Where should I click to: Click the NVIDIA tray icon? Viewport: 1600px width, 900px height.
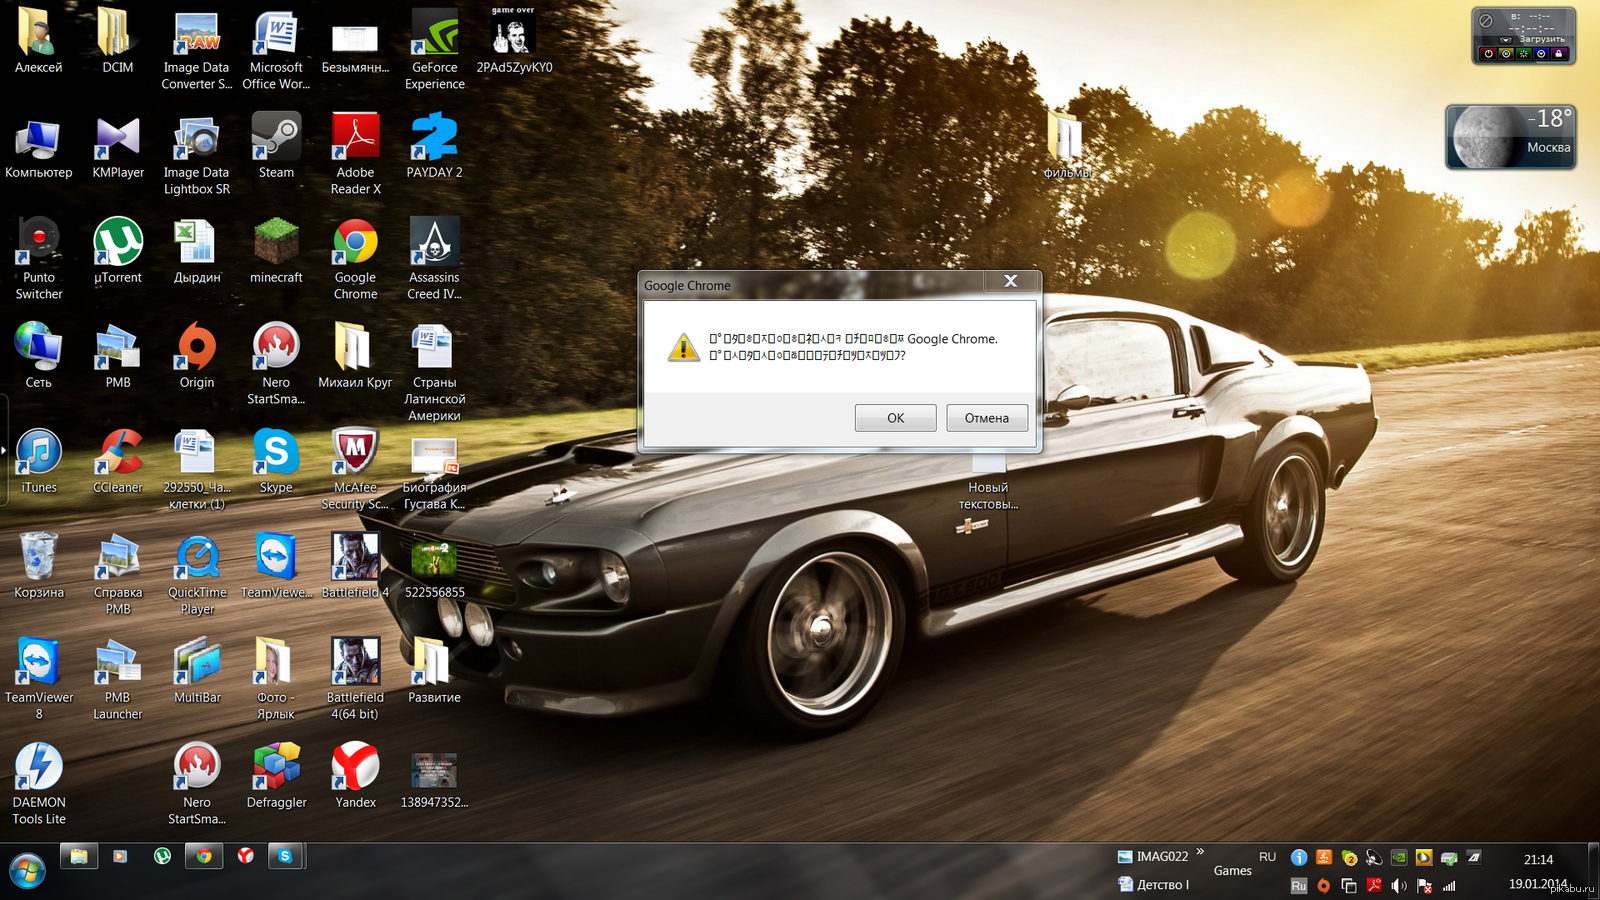coord(1399,857)
